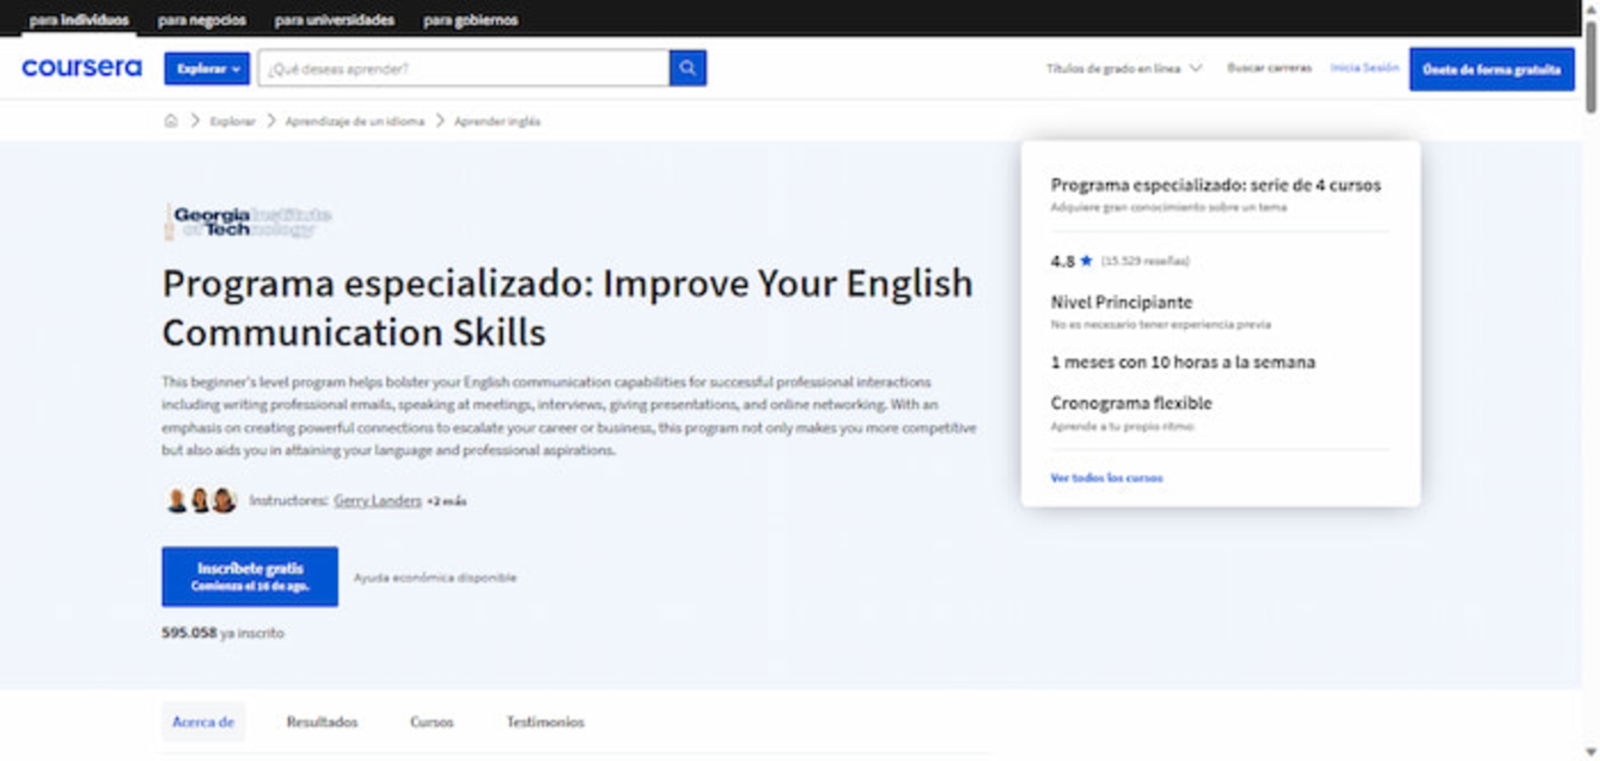1600x761 pixels.
Task: Open instructor Gerry Landers link
Action: pyautogui.click(x=378, y=500)
